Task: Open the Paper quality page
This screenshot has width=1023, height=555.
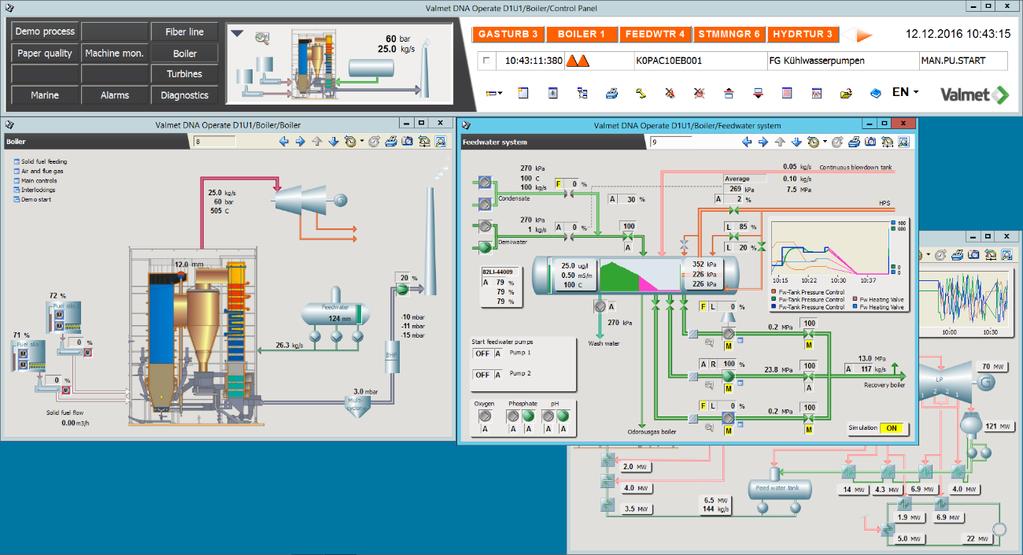Action: coord(44,53)
